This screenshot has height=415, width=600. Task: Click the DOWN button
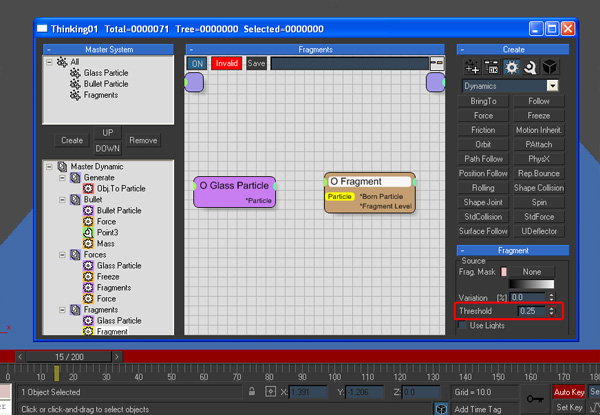point(108,148)
